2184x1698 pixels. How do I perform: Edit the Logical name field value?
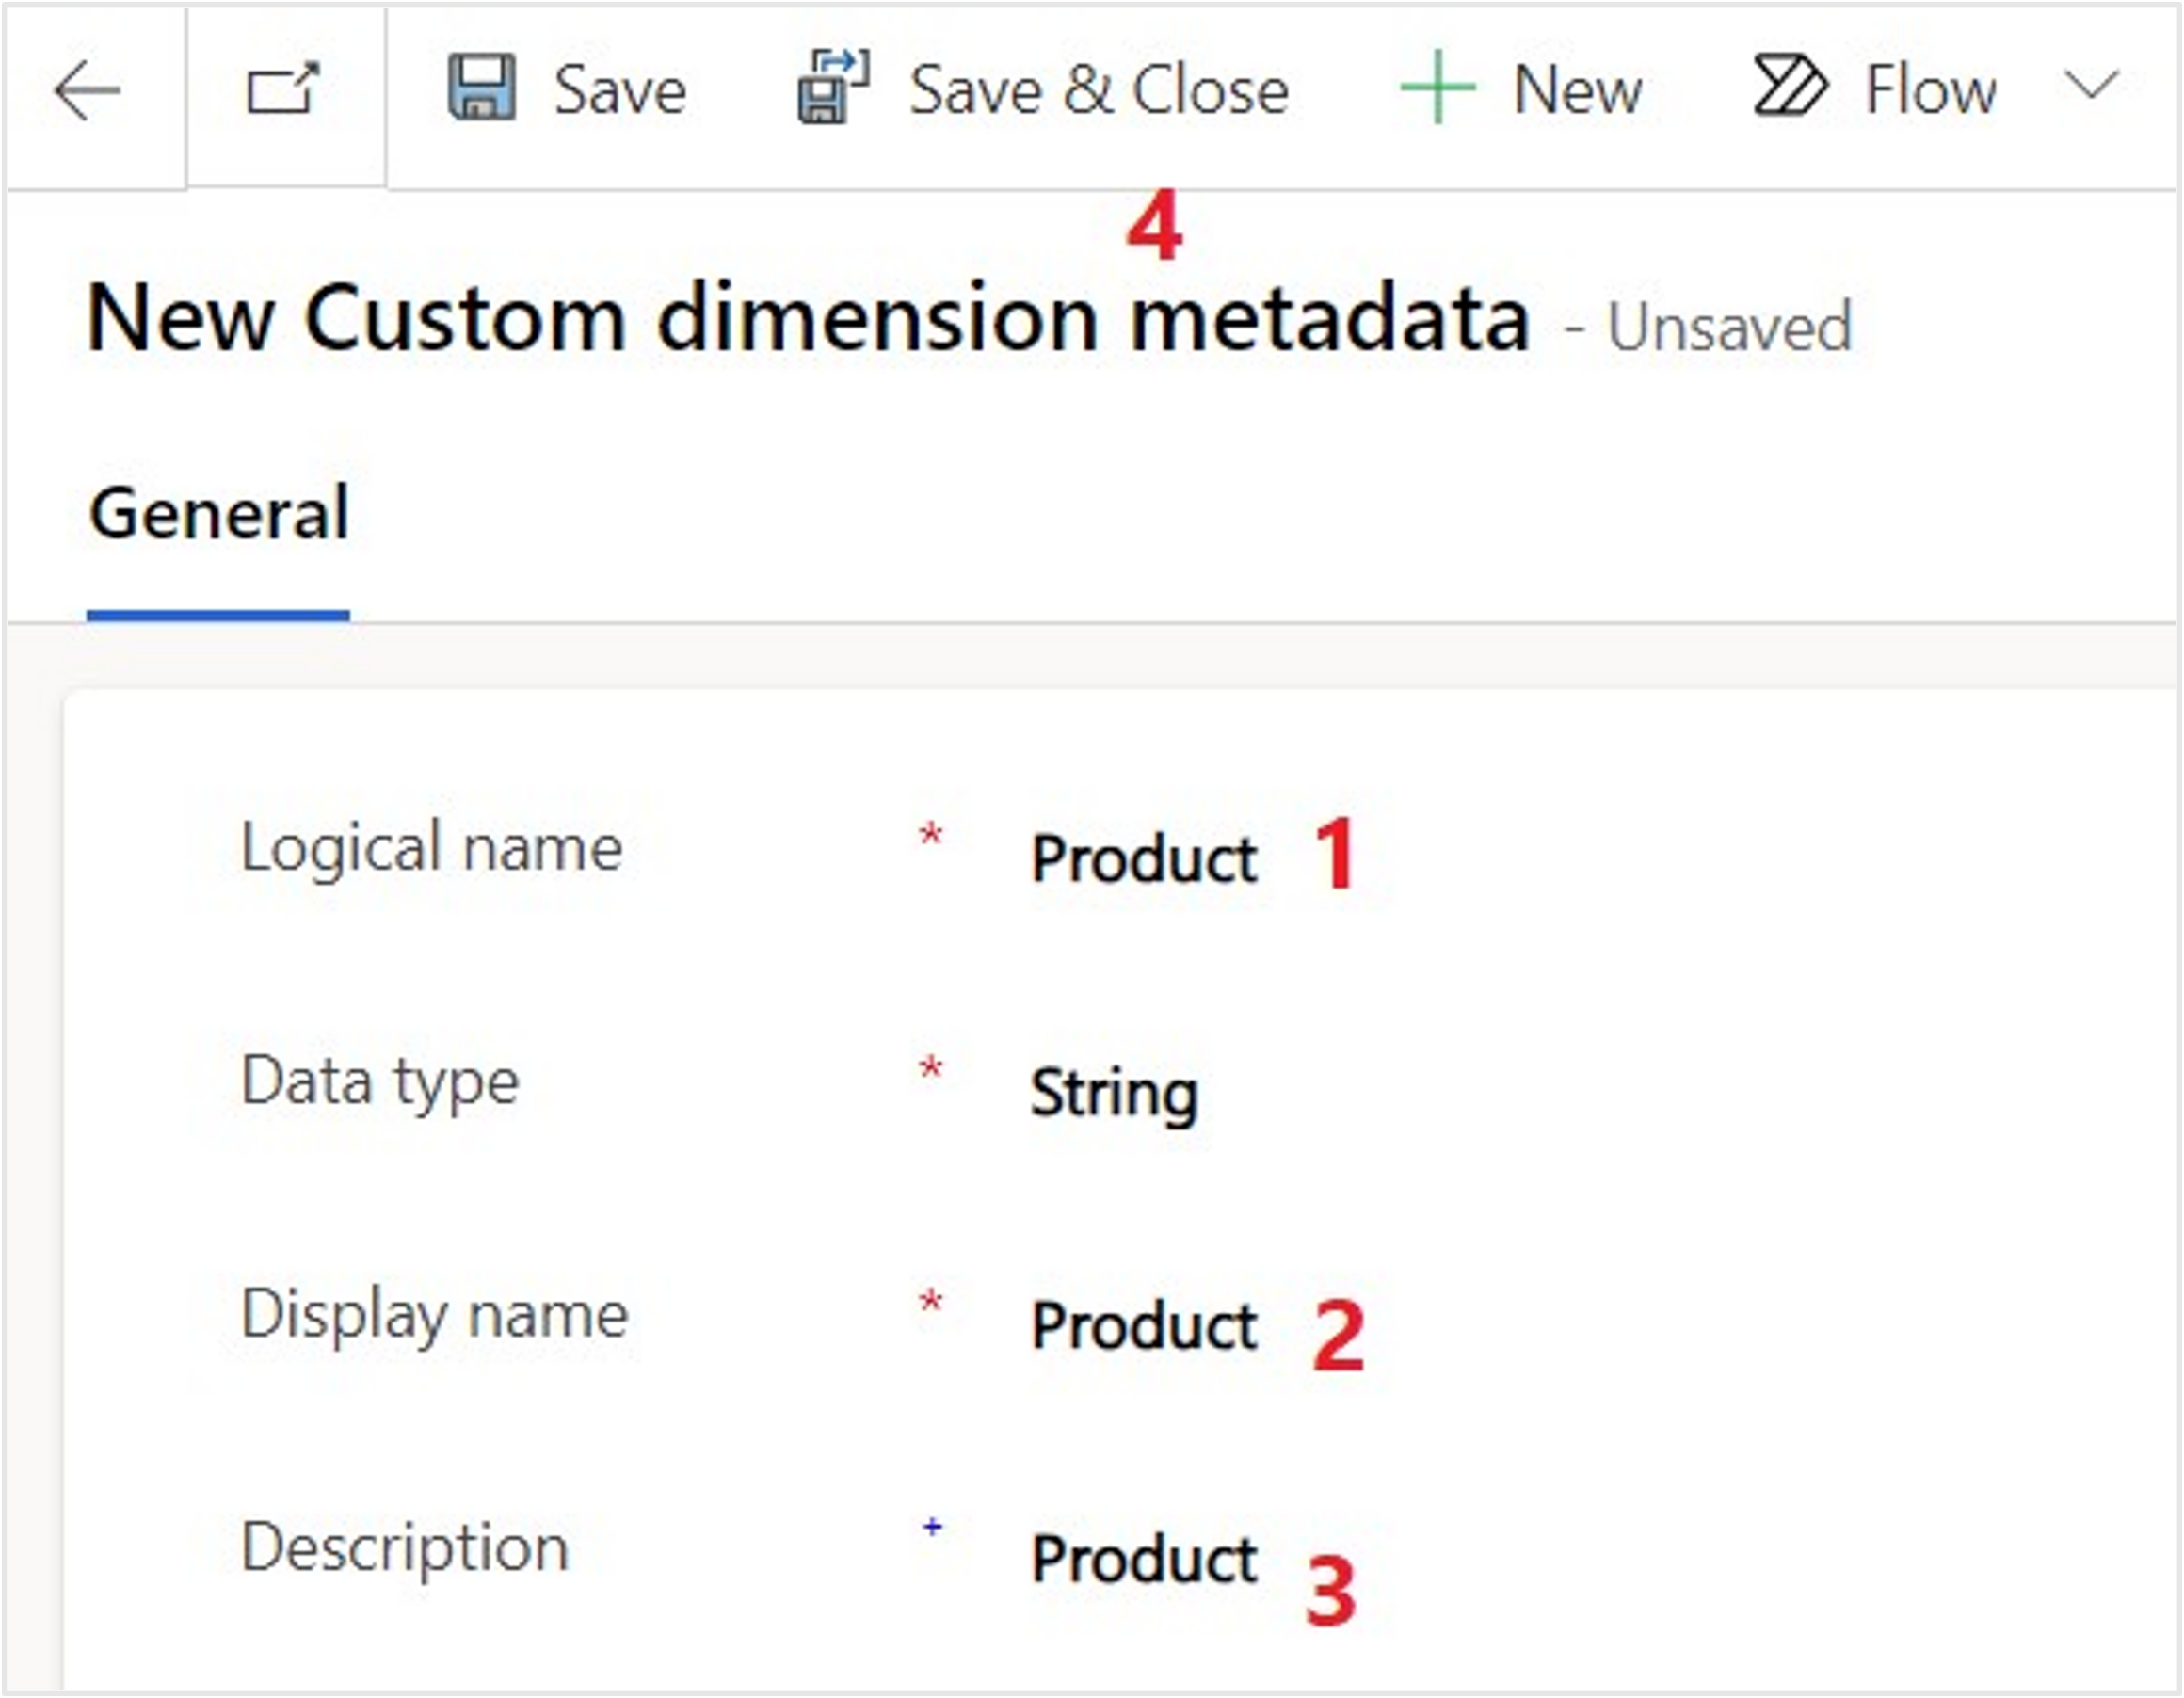click(1143, 859)
